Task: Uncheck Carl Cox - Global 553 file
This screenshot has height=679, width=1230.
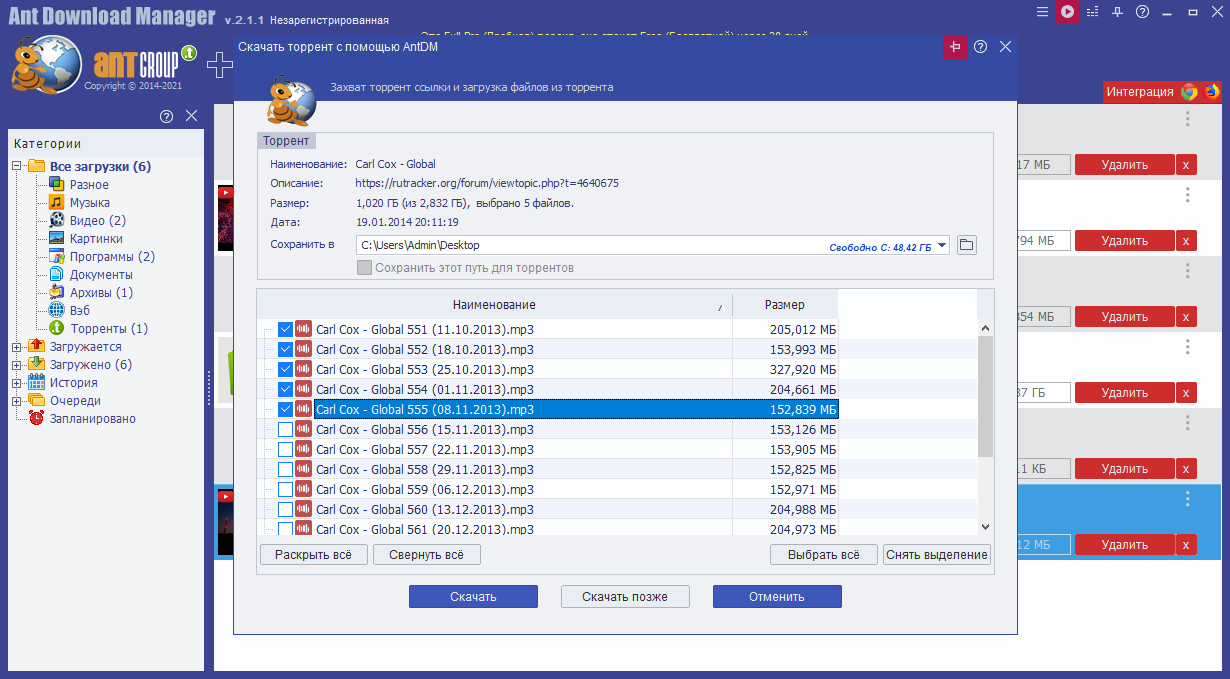Action: click(x=286, y=369)
